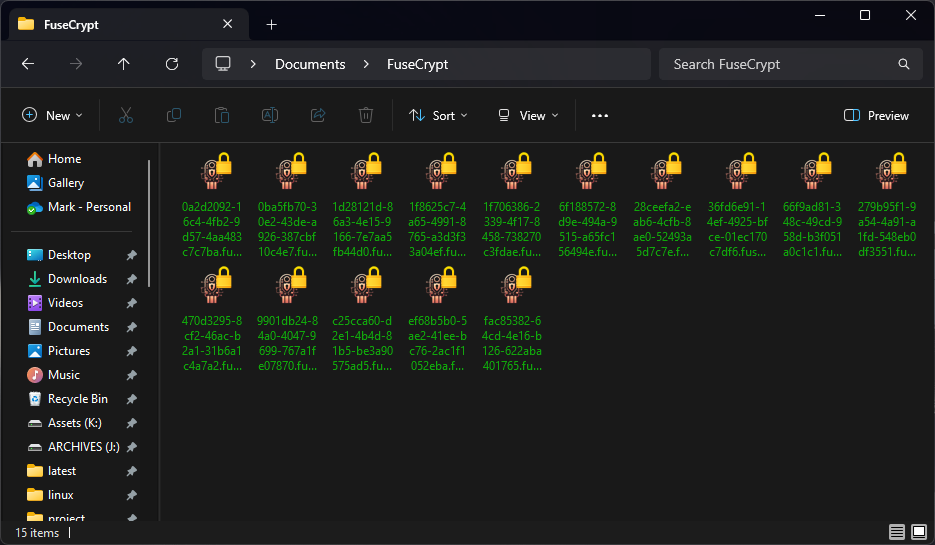The width and height of the screenshot is (935, 545).
Task: Click the Rename icon
Action: point(270,115)
